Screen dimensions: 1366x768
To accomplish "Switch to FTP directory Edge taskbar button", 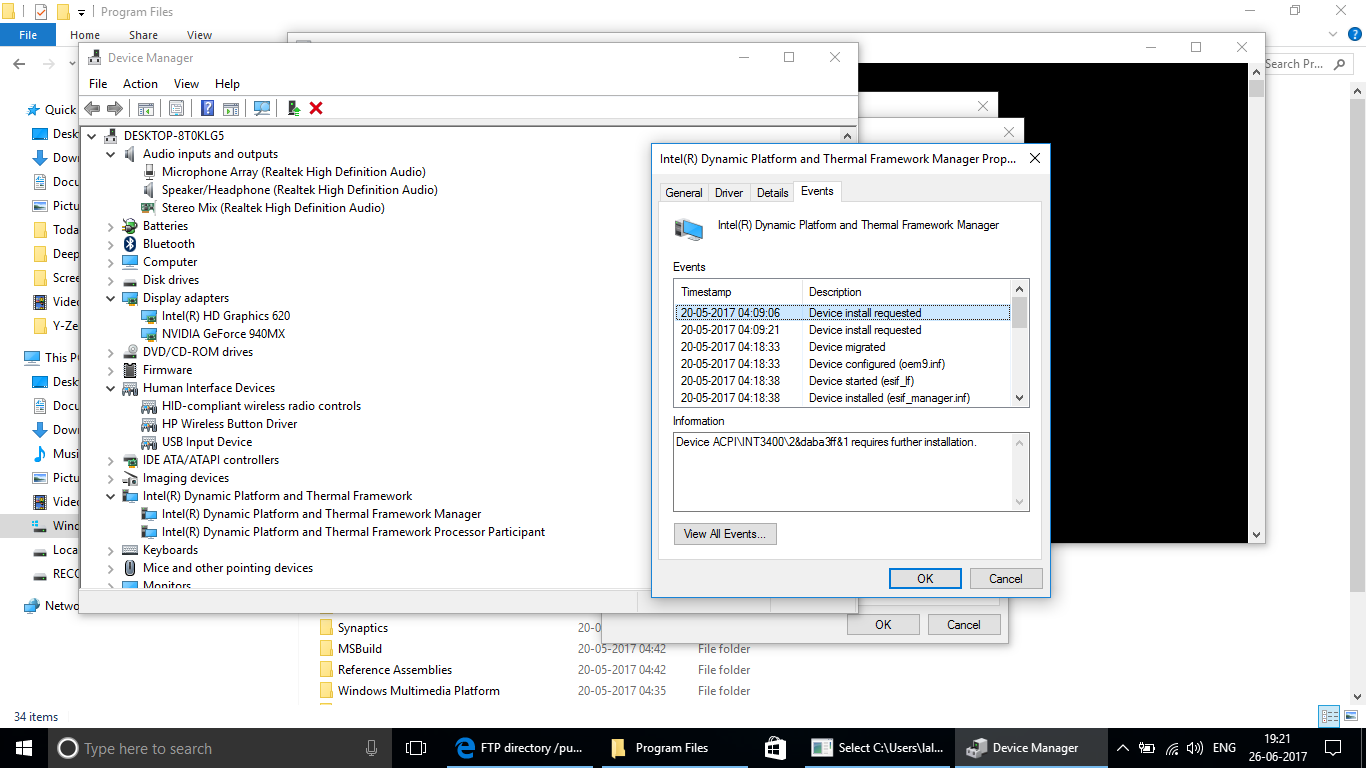I will [520, 748].
